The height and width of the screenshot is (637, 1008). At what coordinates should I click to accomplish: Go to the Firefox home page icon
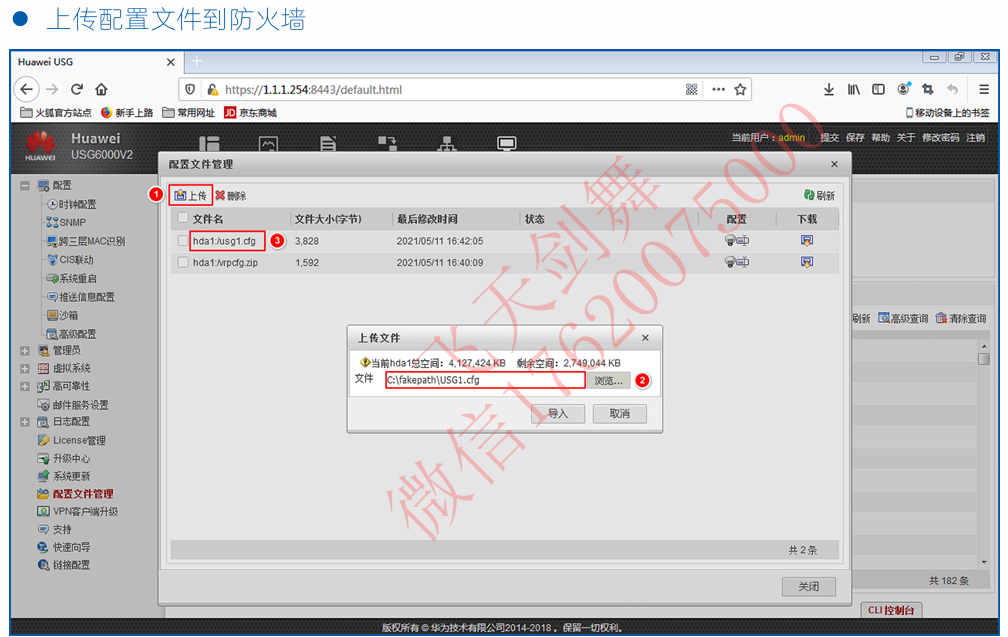pyautogui.click(x=101, y=89)
